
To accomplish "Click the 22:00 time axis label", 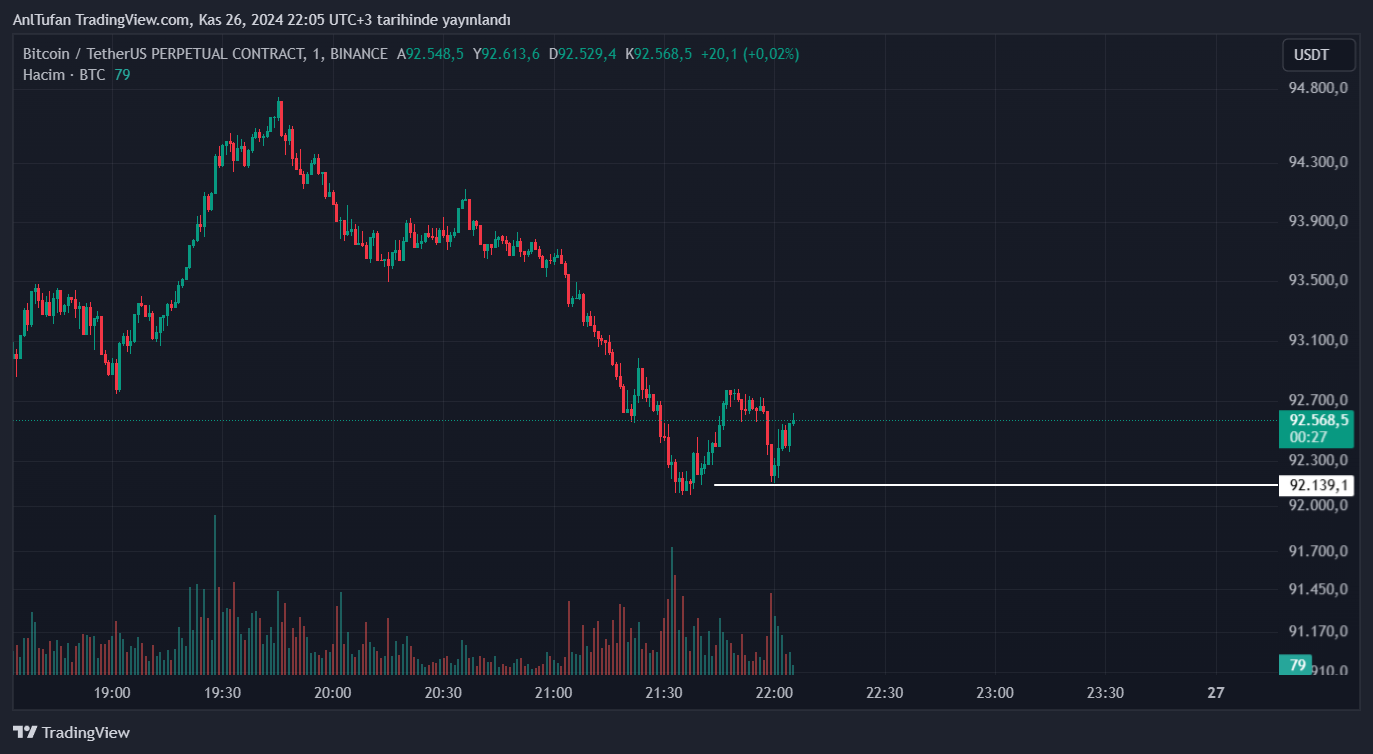I will click(774, 692).
